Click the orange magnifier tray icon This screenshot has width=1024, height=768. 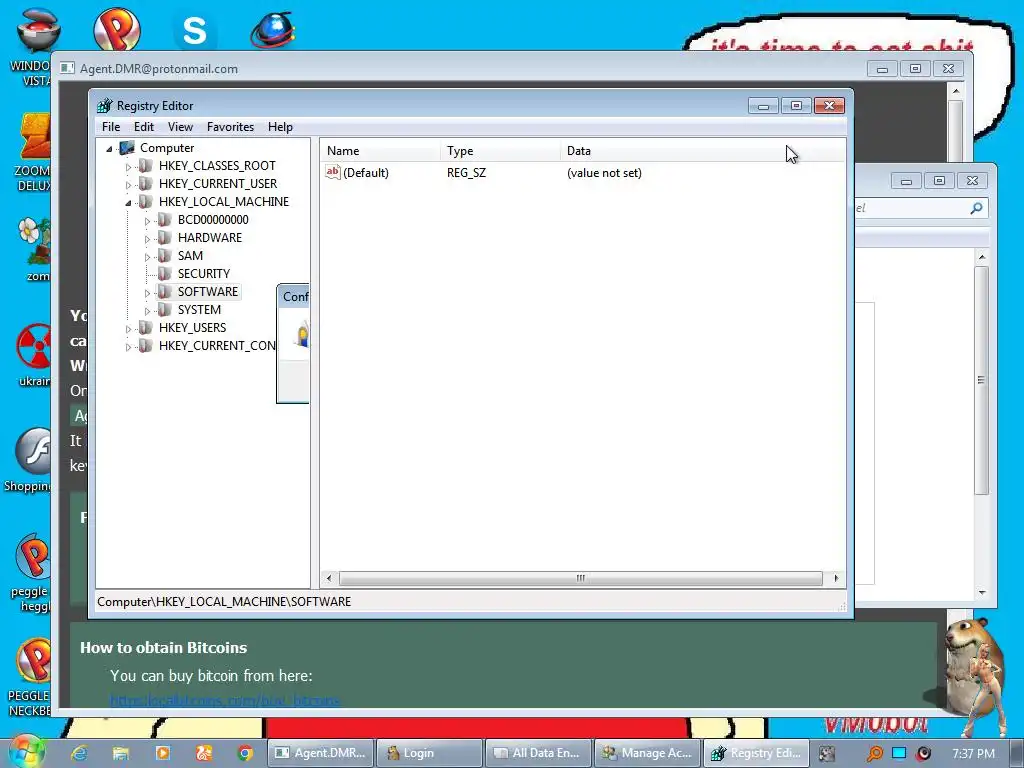(874, 753)
